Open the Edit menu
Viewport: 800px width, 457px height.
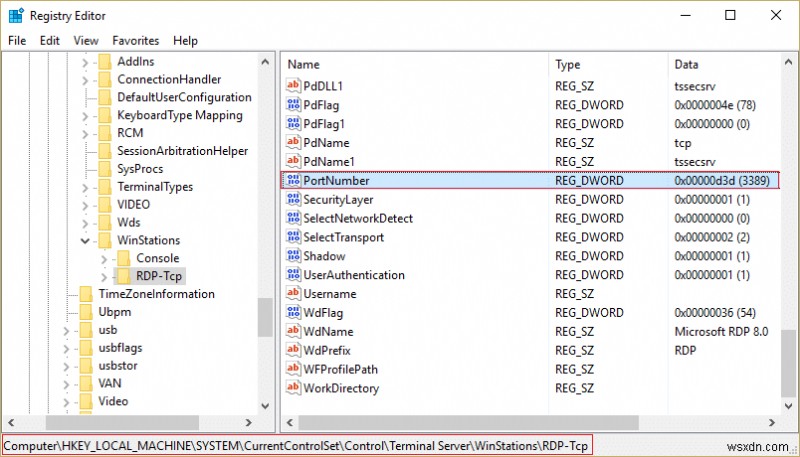pos(49,40)
